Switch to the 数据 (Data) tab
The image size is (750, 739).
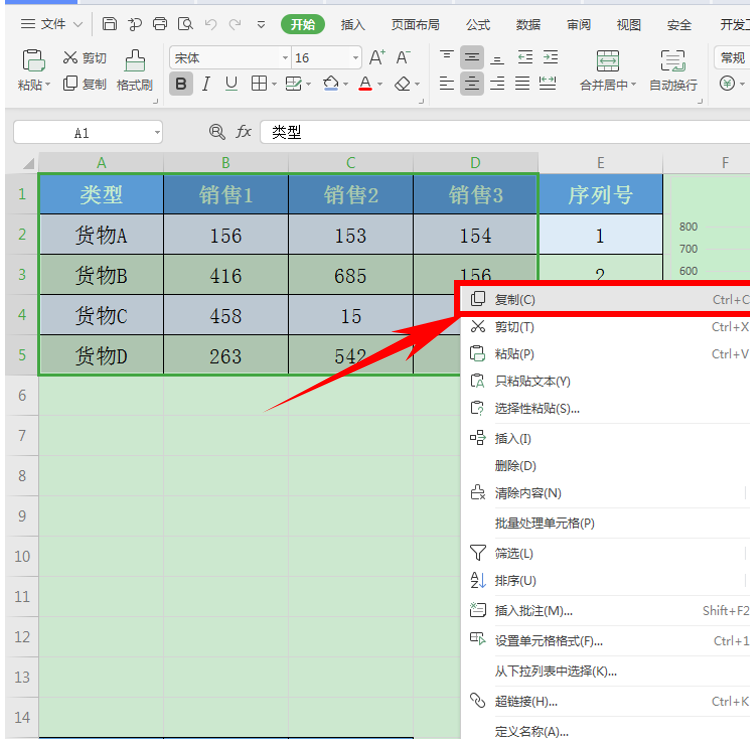tap(528, 24)
